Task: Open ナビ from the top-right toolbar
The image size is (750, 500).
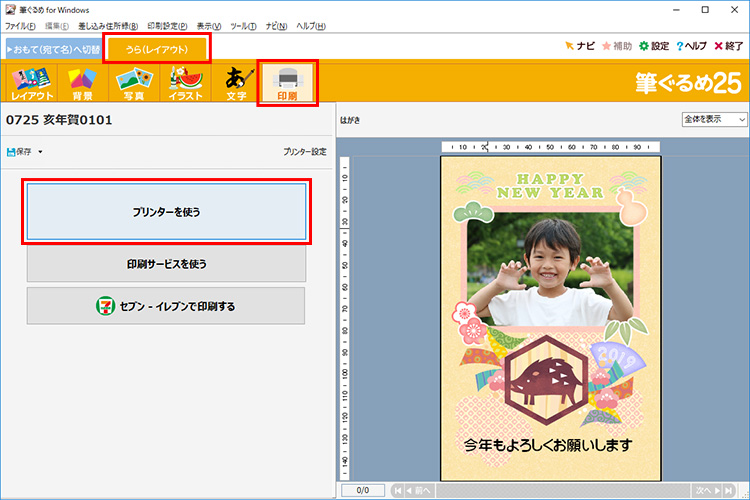Action: pos(579,46)
